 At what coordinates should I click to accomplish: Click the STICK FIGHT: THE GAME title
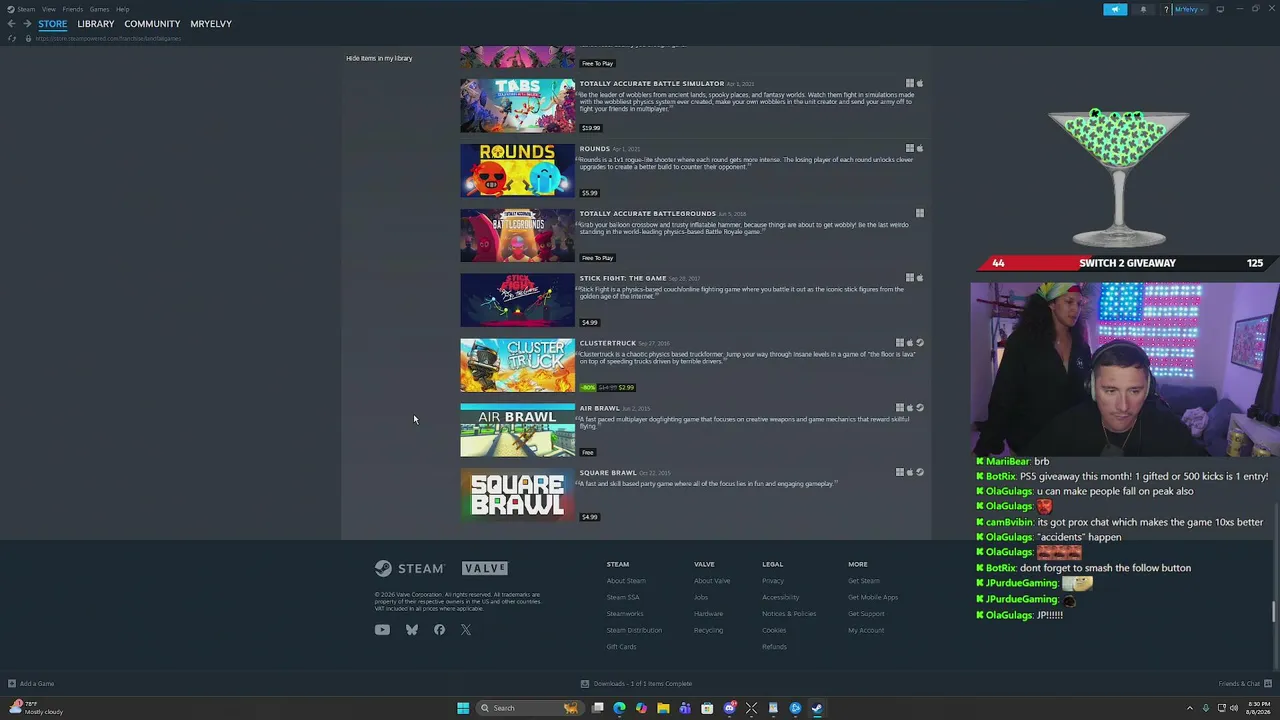click(622, 278)
